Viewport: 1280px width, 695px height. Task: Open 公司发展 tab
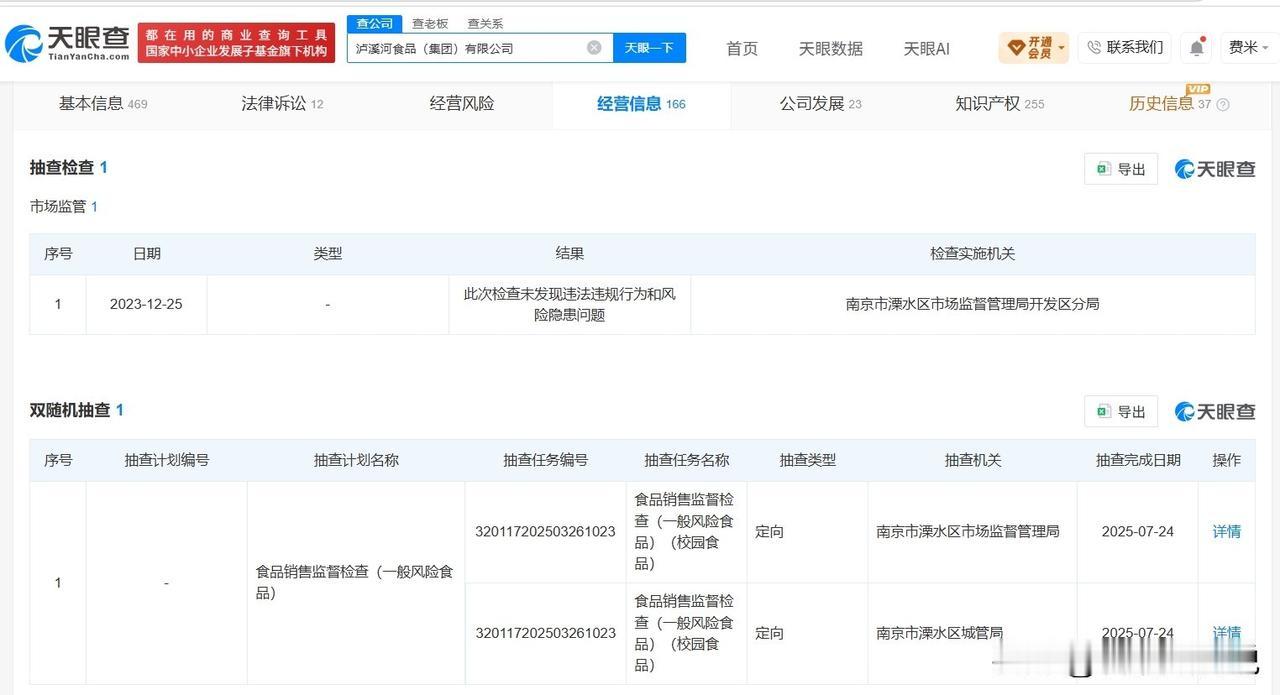(820, 103)
